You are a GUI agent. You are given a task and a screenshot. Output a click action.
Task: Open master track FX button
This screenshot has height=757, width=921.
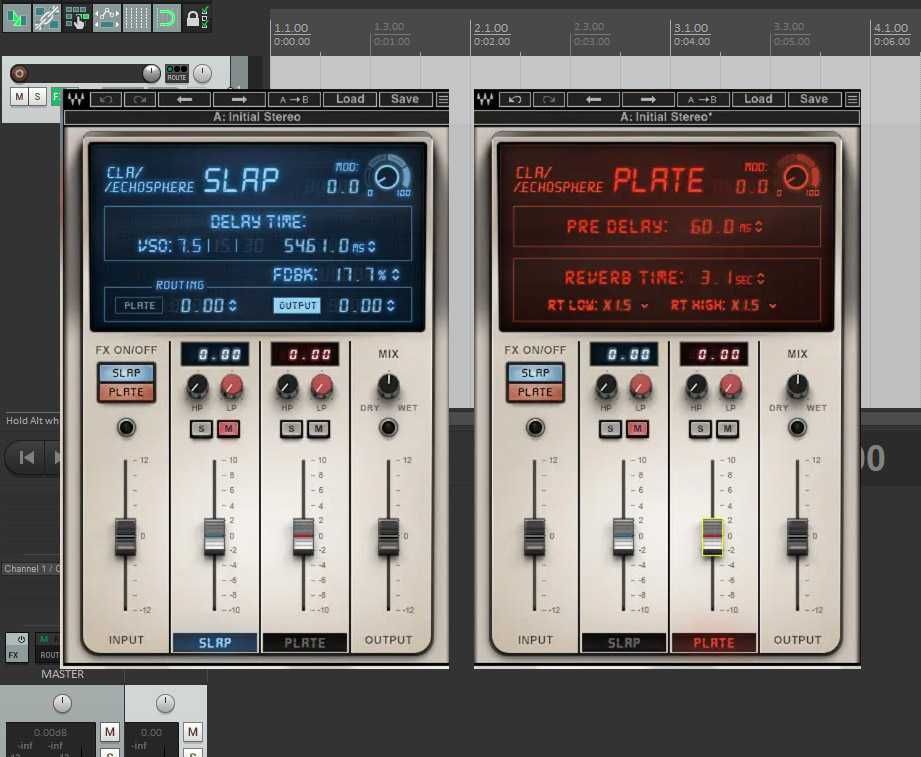(x=16, y=654)
